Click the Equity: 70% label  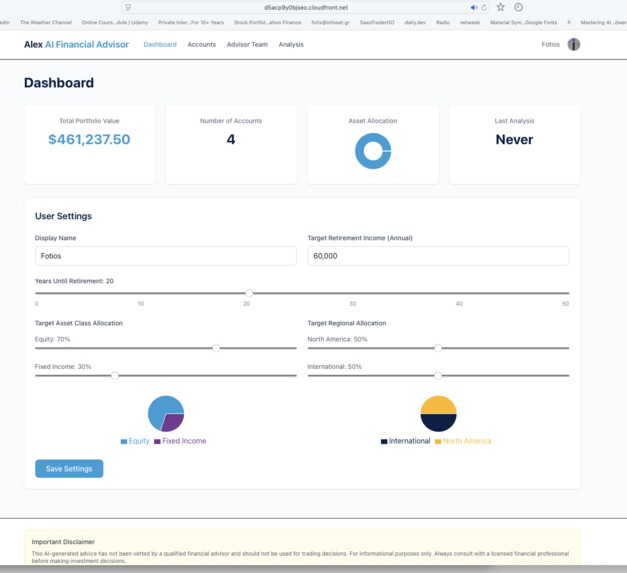pos(52,339)
